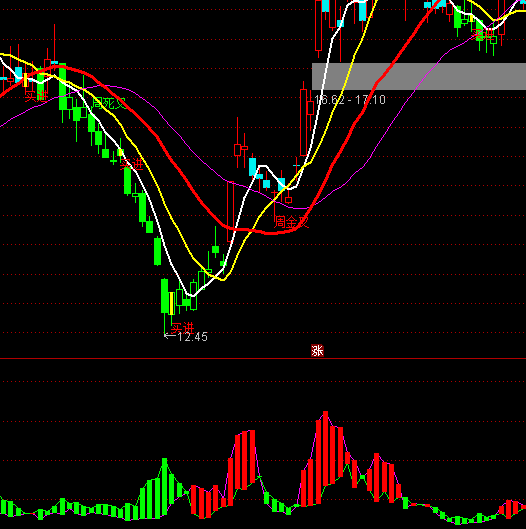This screenshot has height=529, width=526.
Task: Click the red 涨 marker icon
Action: [x=317, y=351]
